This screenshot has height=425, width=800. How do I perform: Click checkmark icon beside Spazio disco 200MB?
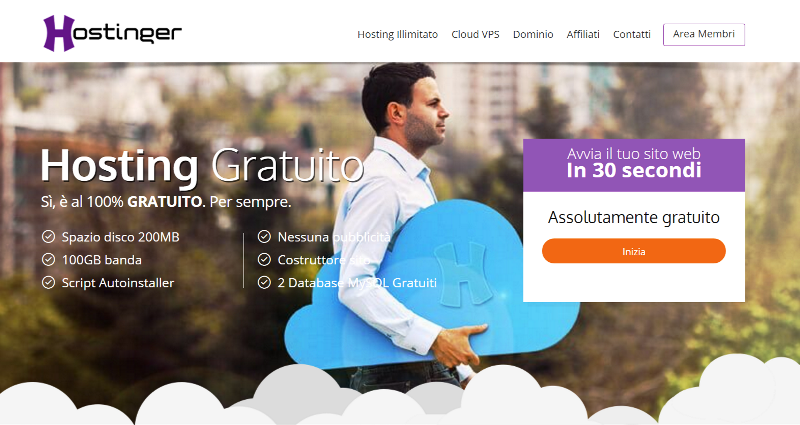(48, 237)
